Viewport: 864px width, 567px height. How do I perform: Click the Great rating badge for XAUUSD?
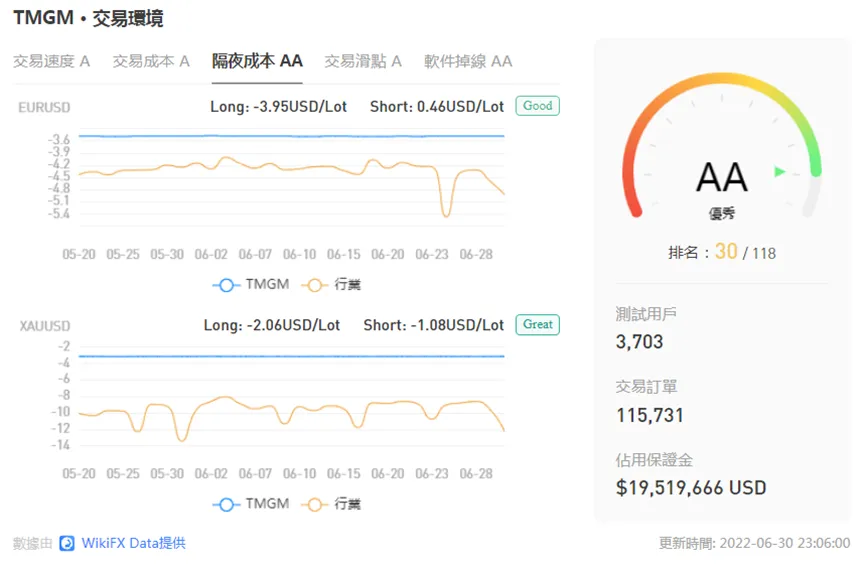pyautogui.click(x=538, y=325)
